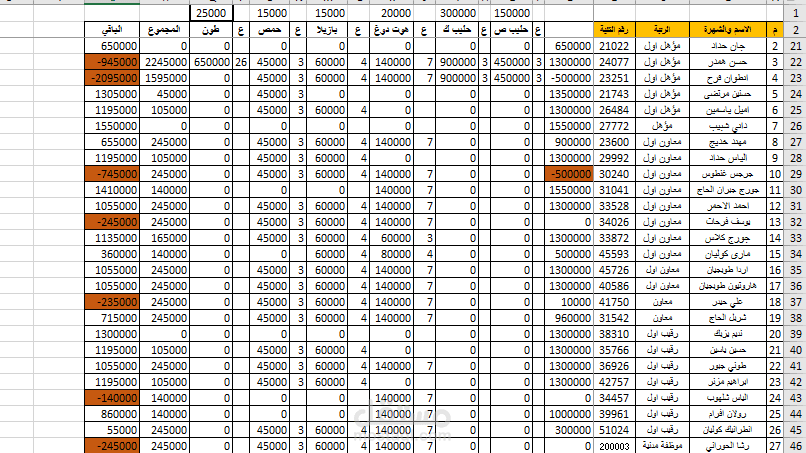Select the حمص header cell

(x=269, y=30)
